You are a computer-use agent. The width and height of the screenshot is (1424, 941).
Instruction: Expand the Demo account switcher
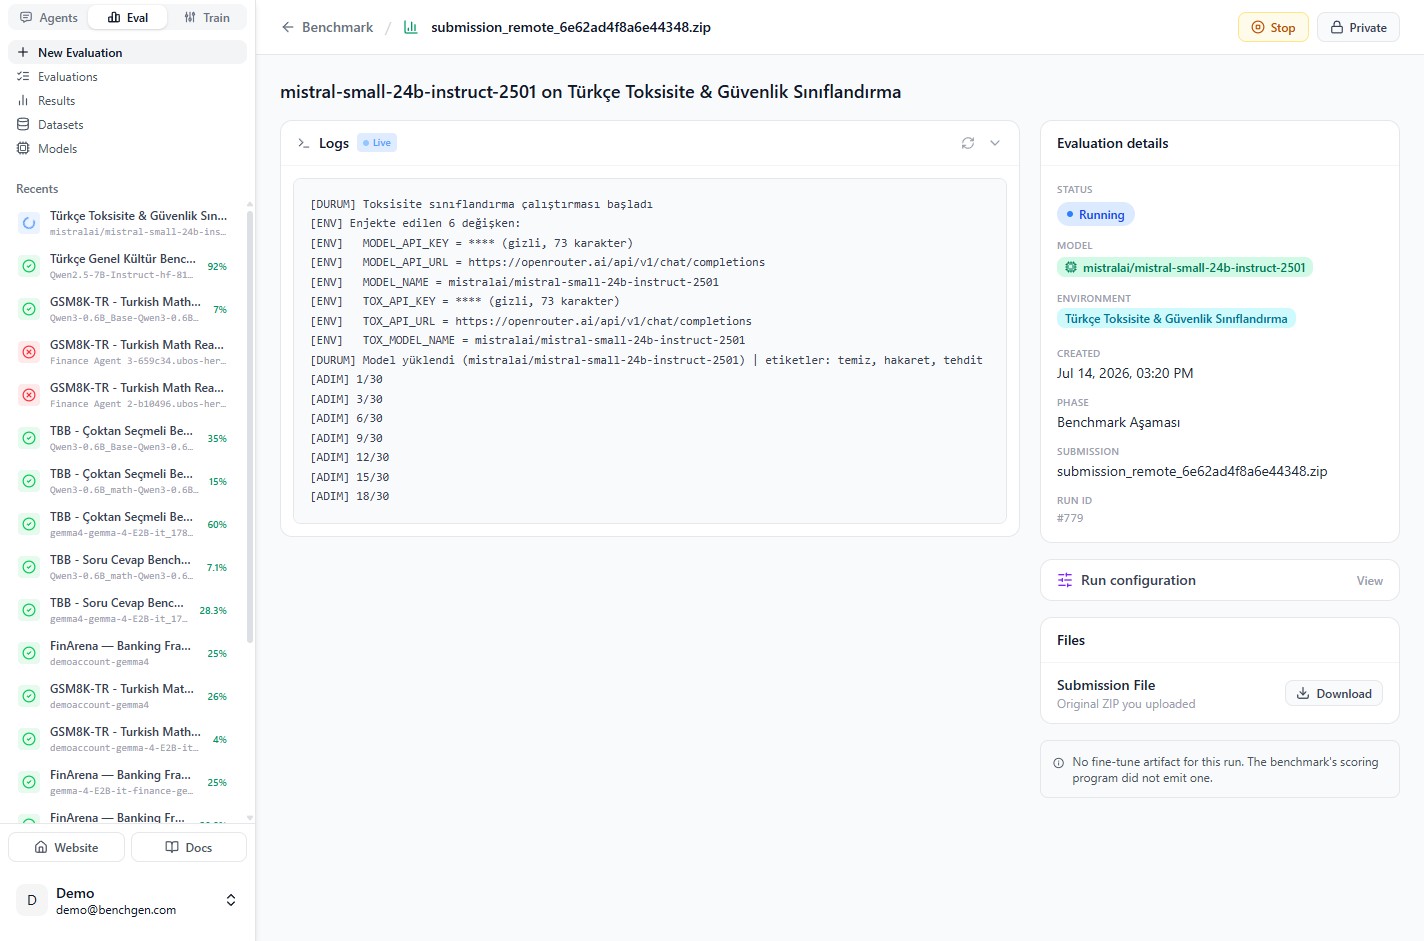pyautogui.click(x=231, y=900)
